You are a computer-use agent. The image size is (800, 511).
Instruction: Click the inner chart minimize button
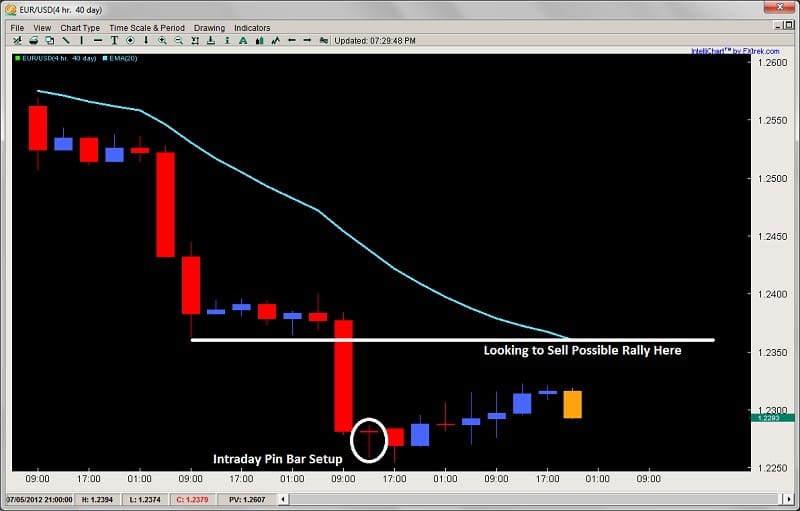[x=779, y=25]
